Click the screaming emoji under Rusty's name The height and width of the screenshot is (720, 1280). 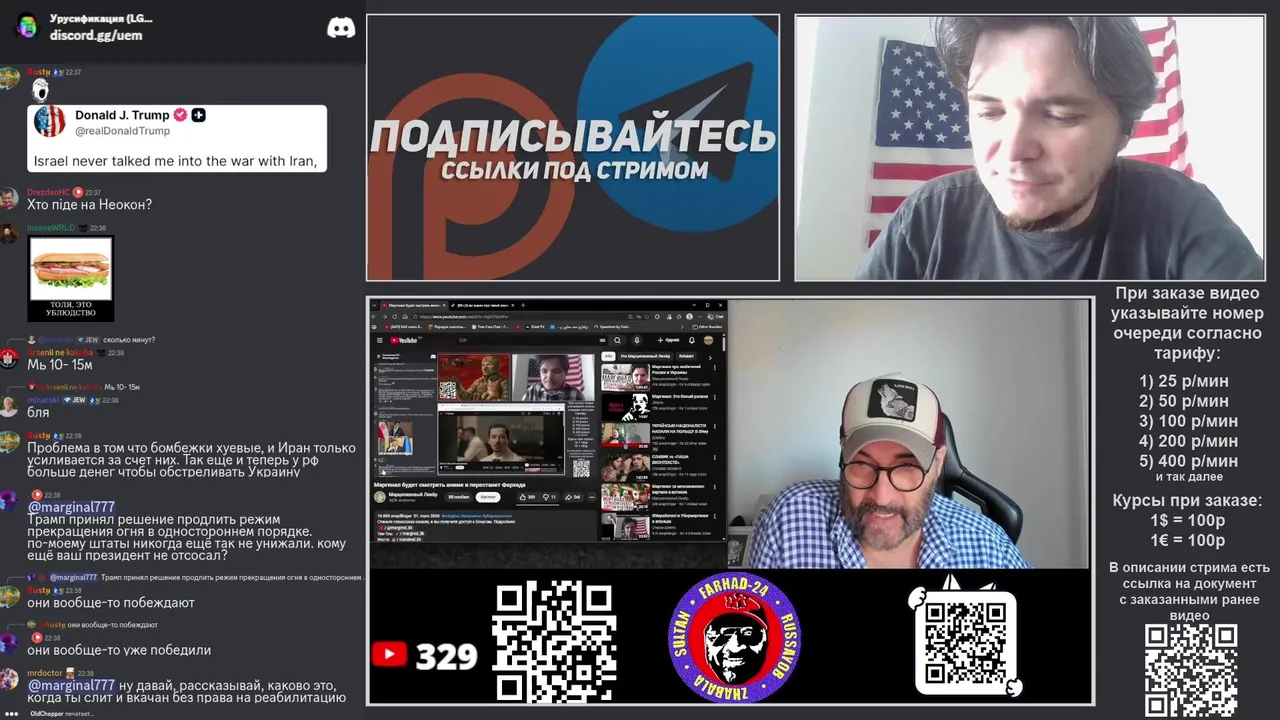40,90
